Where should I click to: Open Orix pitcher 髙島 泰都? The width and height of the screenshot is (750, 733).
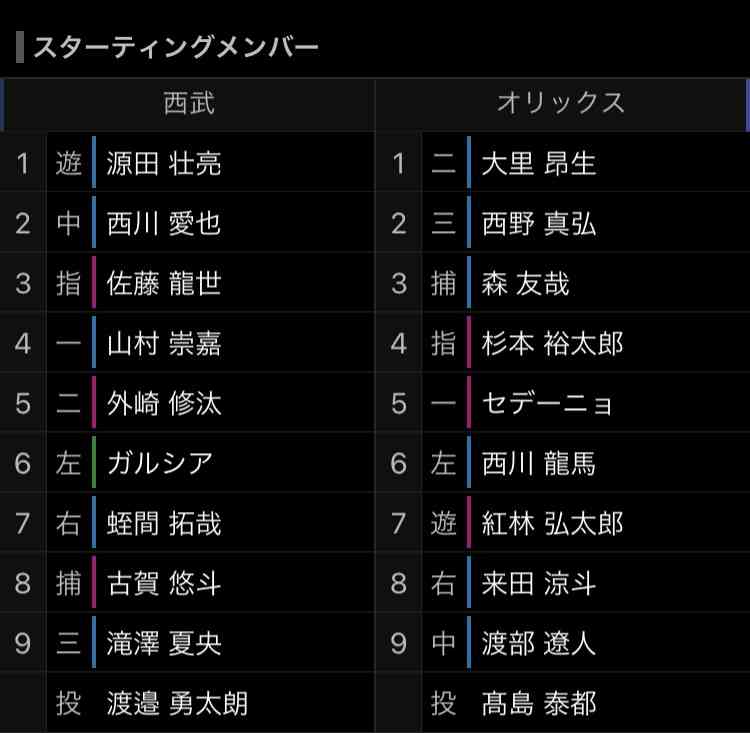[539, 703]
